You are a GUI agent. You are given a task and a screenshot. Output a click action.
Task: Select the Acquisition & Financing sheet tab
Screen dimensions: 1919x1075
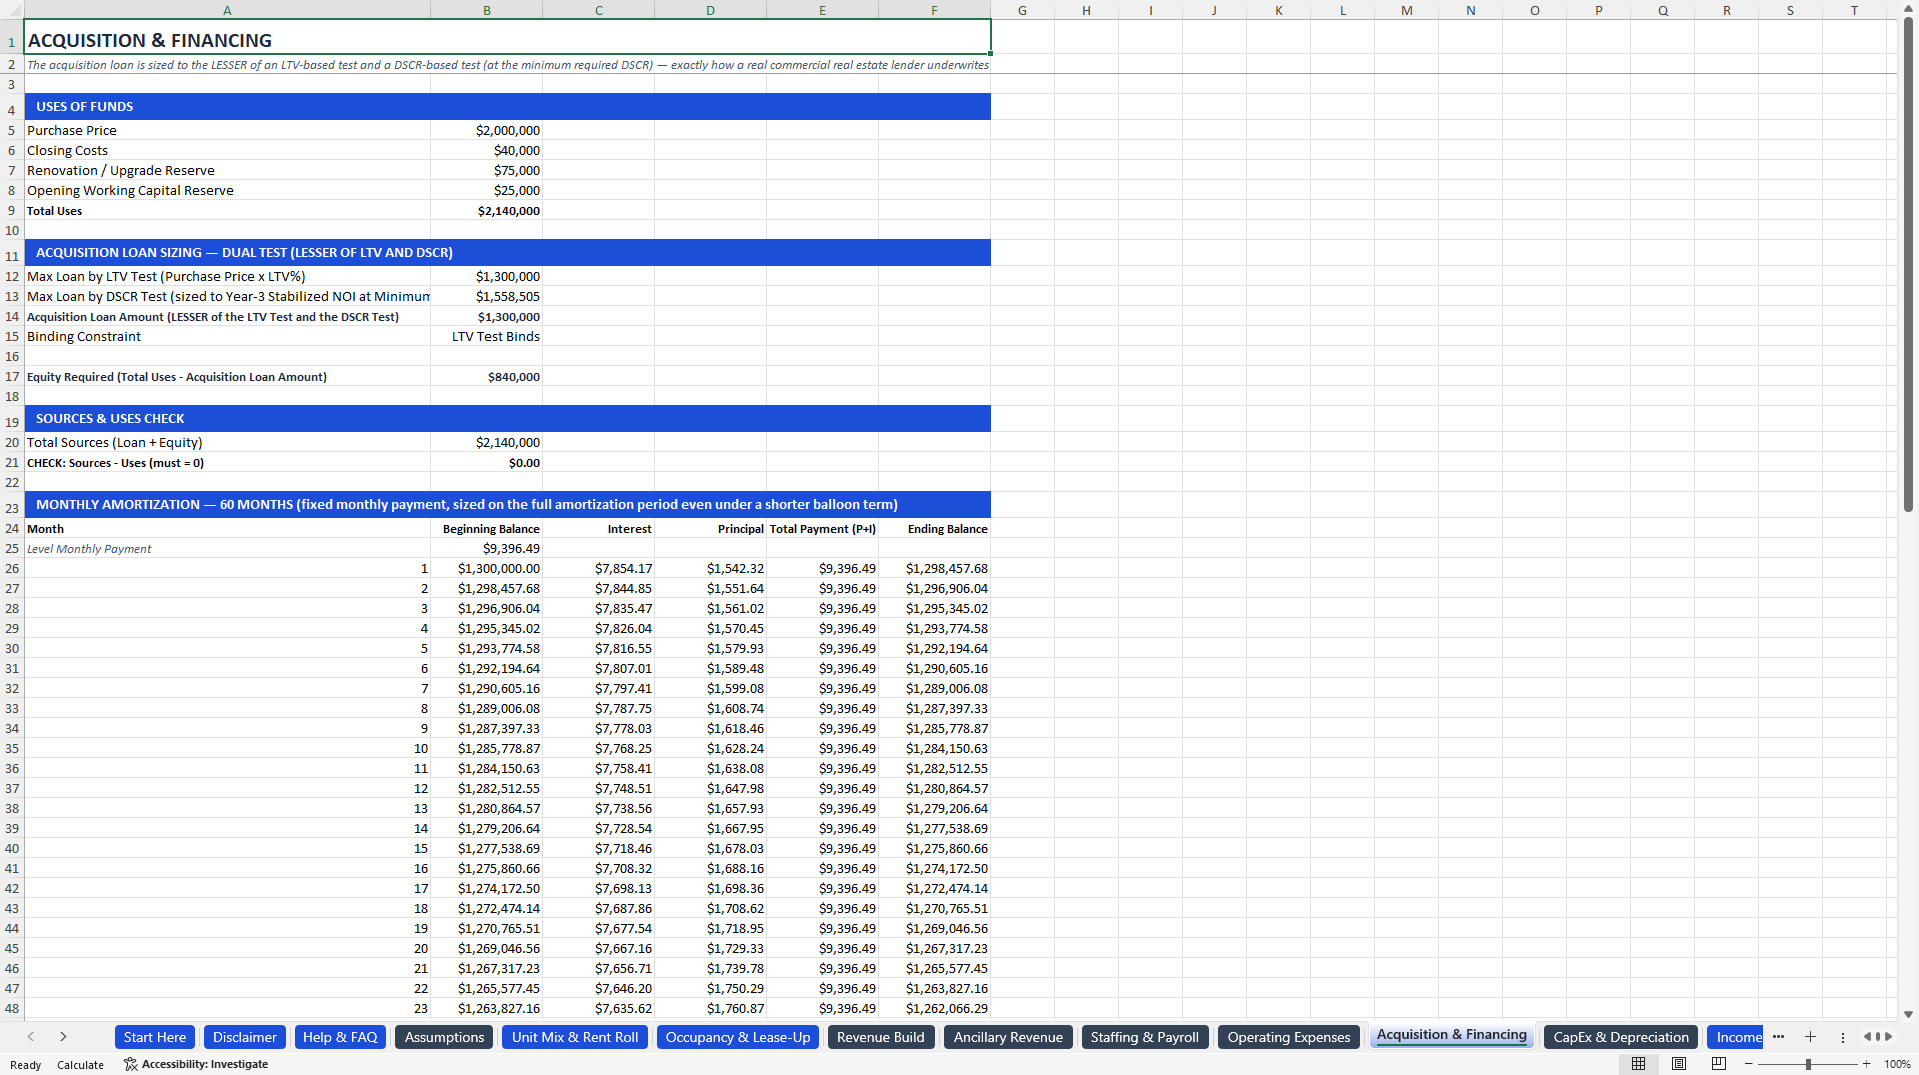point(1452,1035)
